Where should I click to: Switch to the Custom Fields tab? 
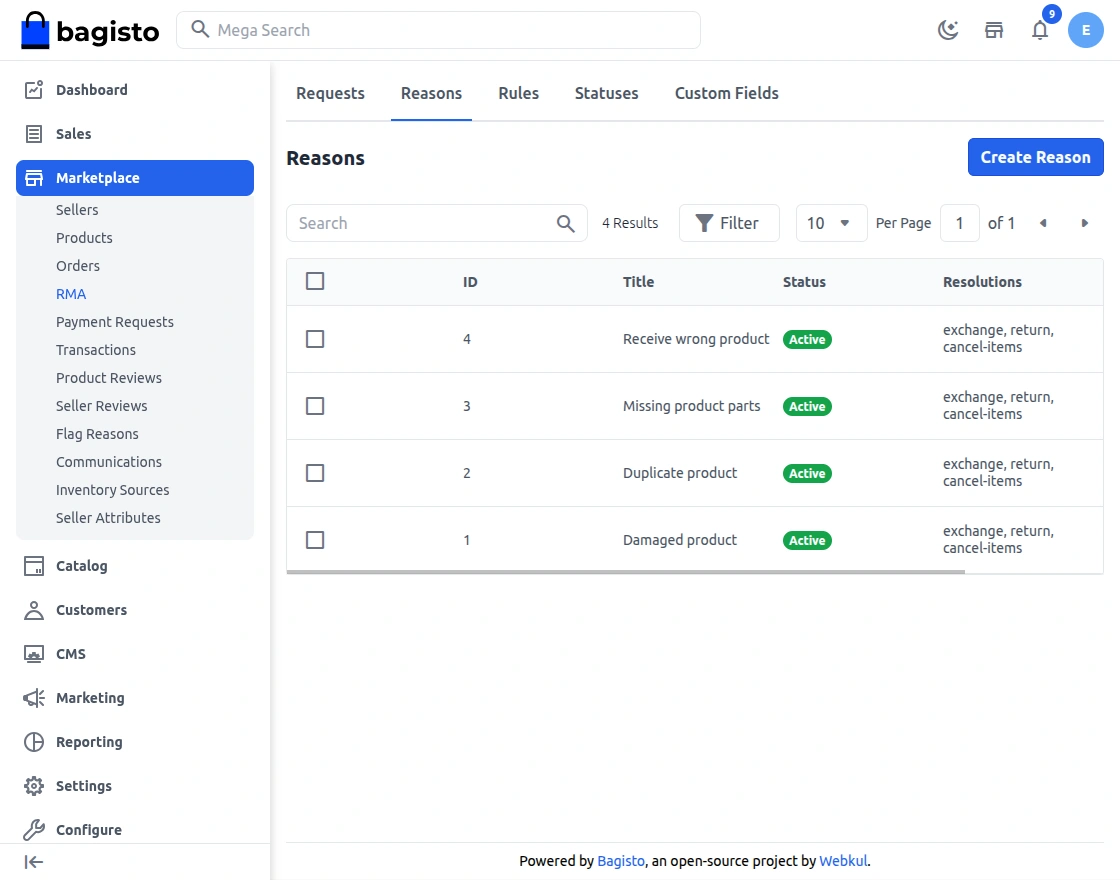[x=726, y=93]
